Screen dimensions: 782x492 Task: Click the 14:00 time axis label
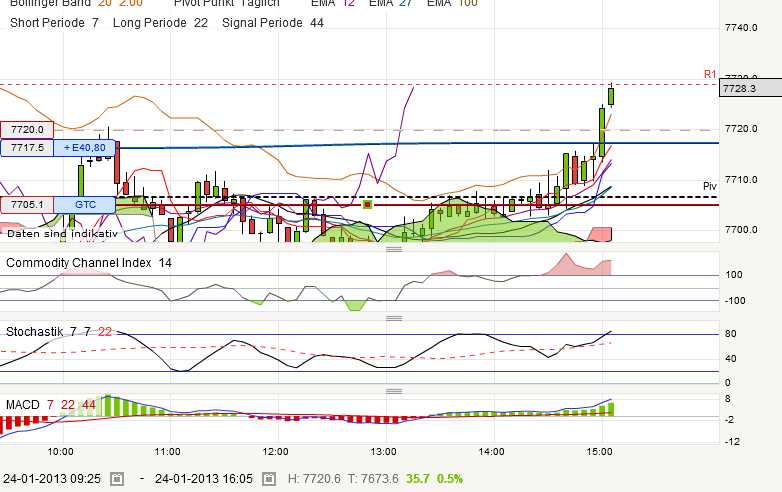pos(491,452)
